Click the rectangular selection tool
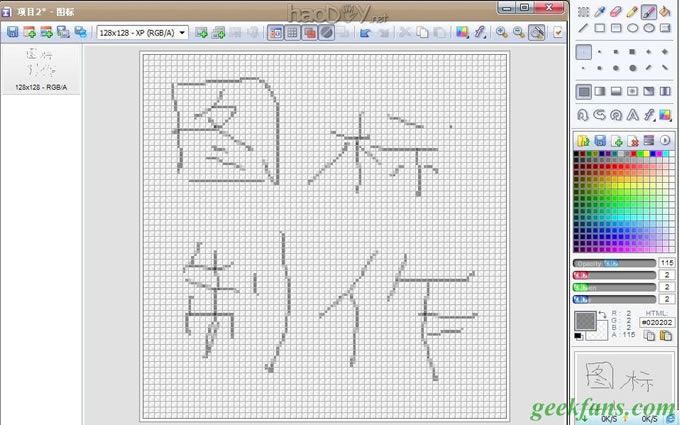This screenshot has height=425, width=680. coord(584,12)
